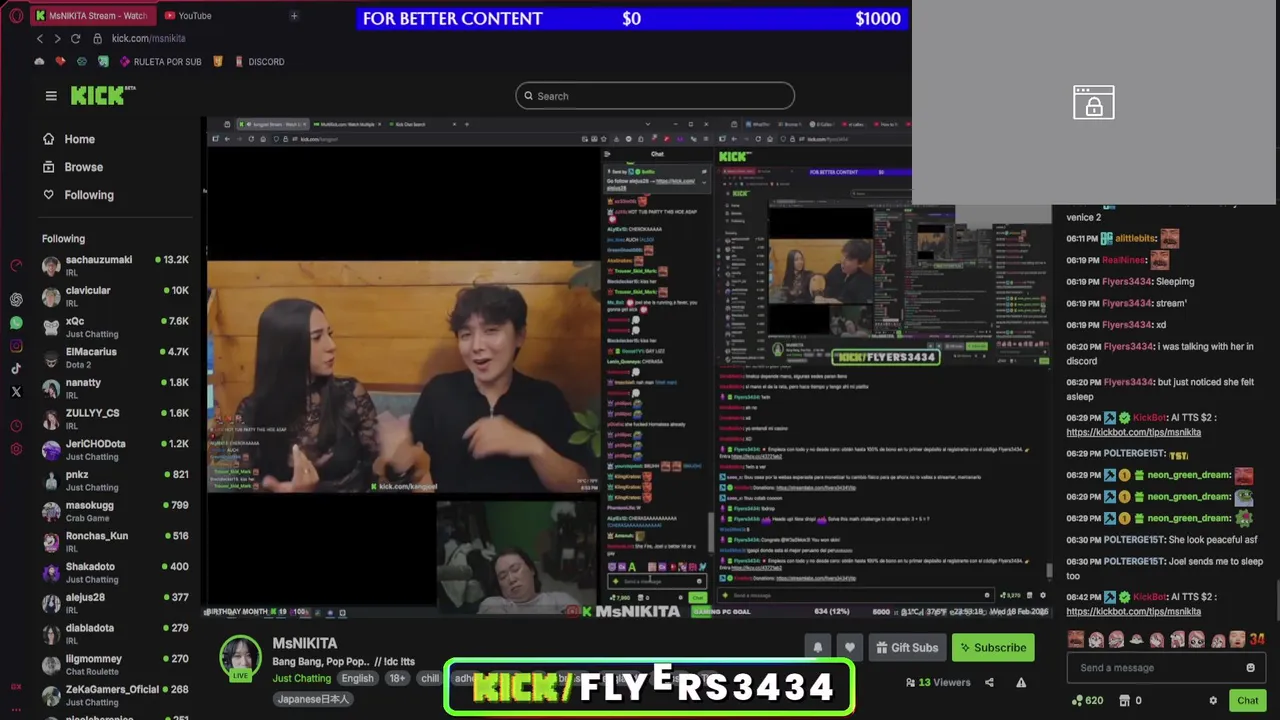
Task: Open Browse in Kick sidebar
Action: pos(73,167)
